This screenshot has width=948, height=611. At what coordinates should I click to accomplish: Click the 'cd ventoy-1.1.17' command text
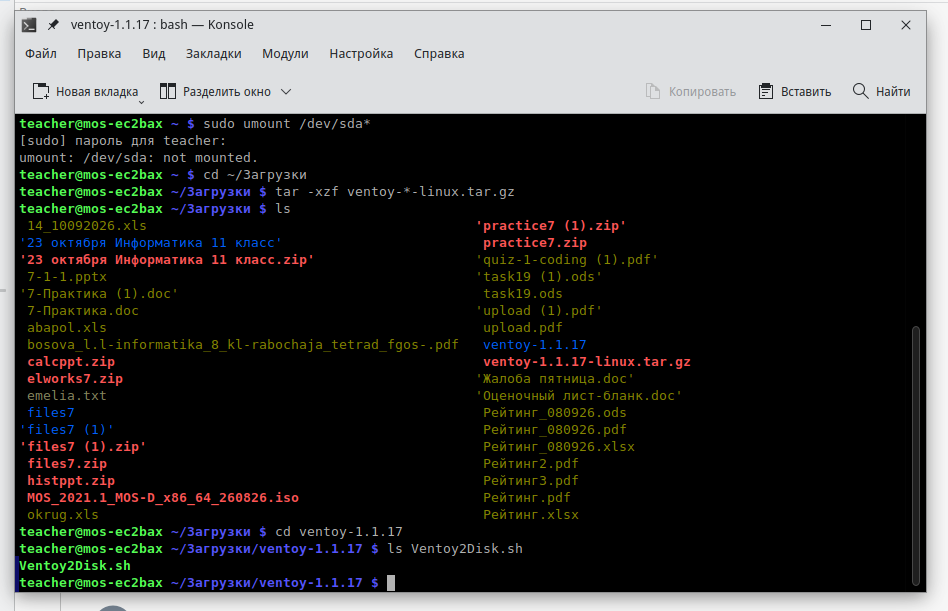tap(339, 532)
